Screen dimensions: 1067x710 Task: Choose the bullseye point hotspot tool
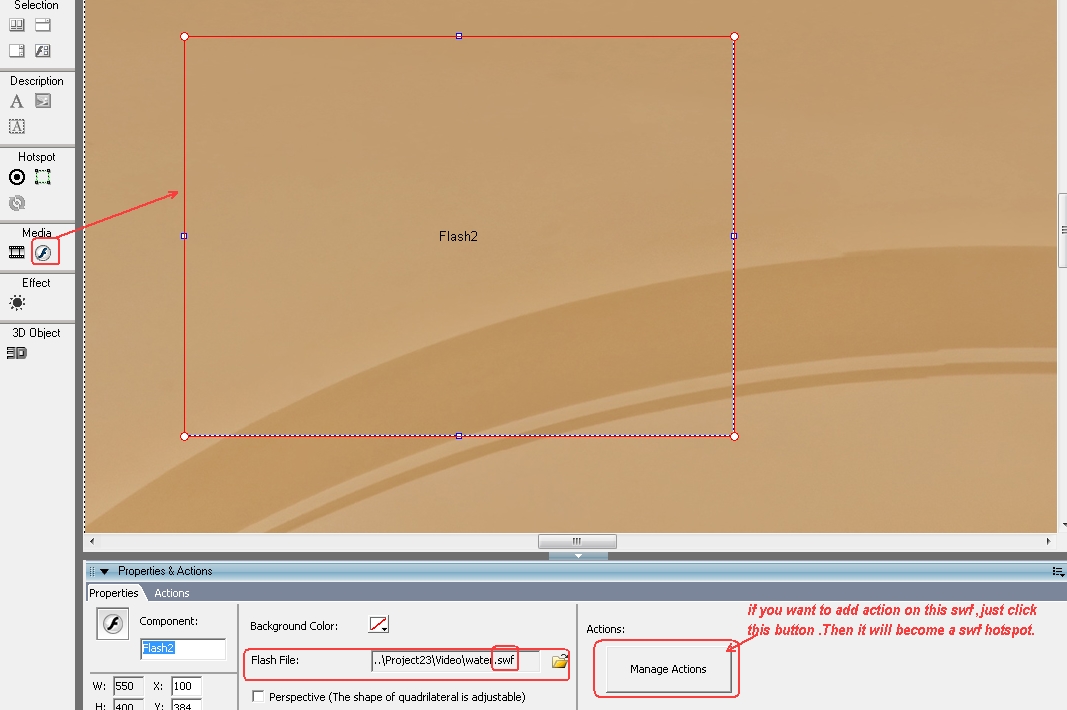(x=17, y=177)
